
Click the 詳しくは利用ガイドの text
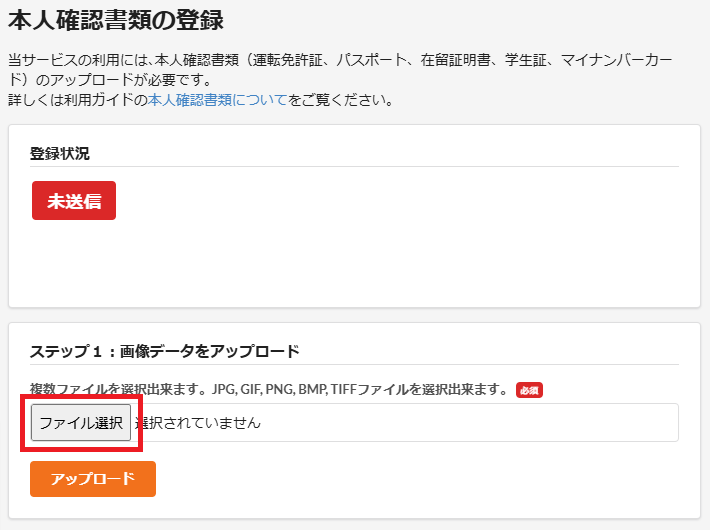click(x=77, y=100)
